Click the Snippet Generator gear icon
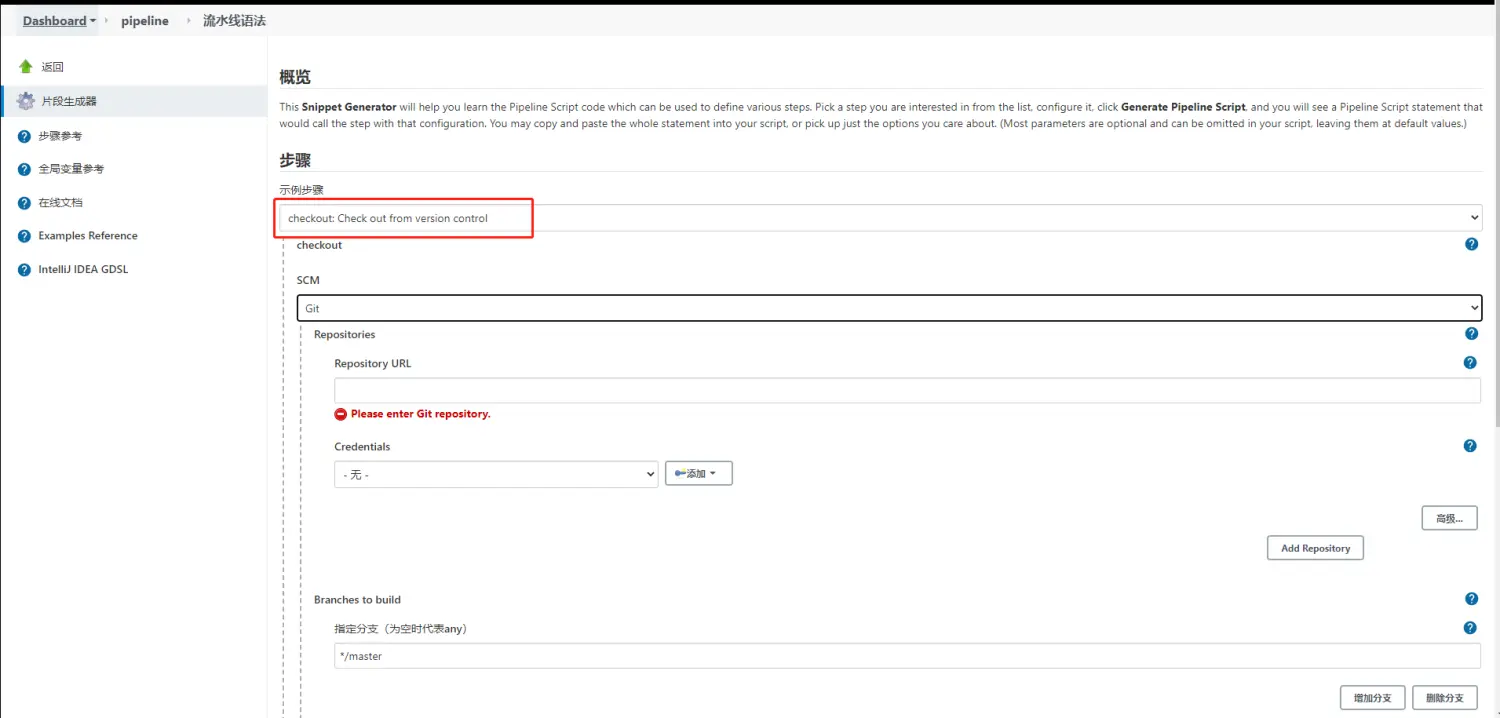Viewport: 1500px width, 718px height. pos(26,101)
